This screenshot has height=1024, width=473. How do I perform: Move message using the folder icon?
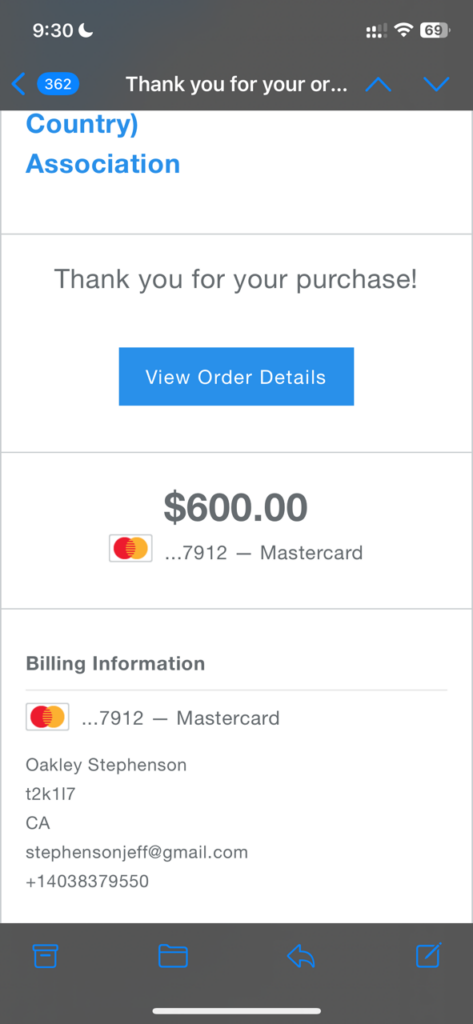point(173,956)
